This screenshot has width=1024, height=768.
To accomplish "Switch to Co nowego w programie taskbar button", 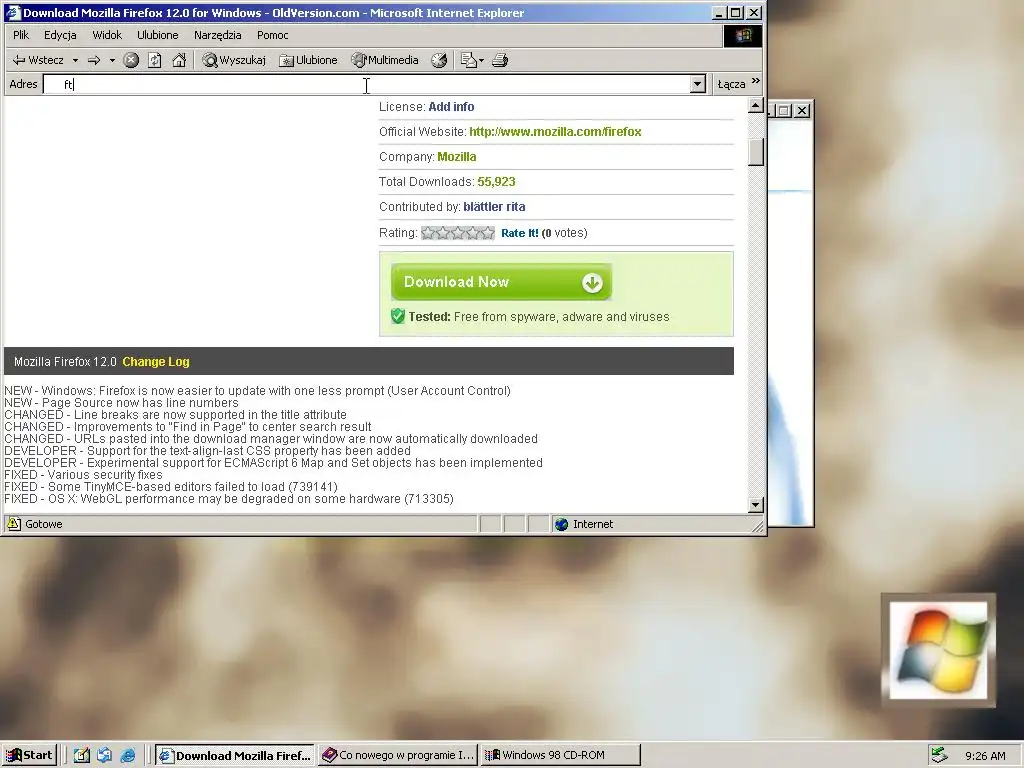I will point(398,756).
